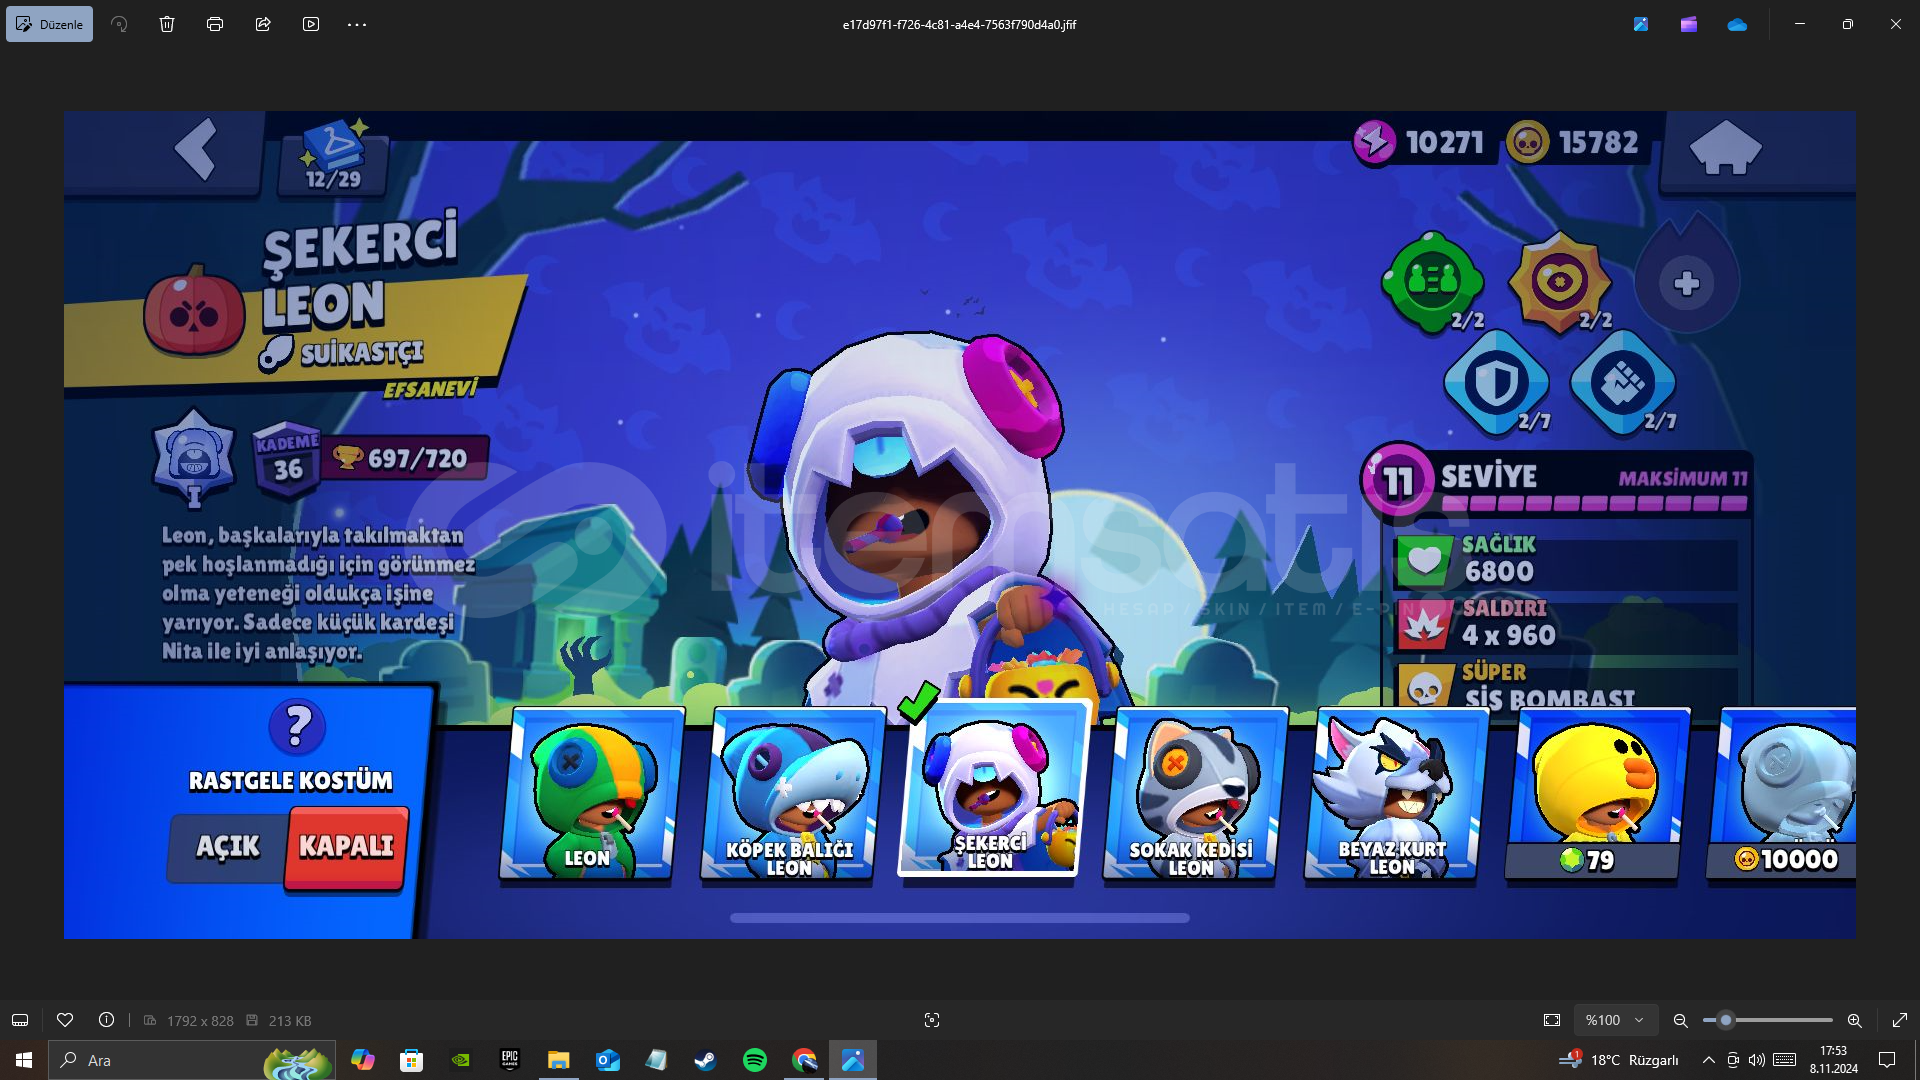Select the duck skin costing 79 gems
Viewport: 1920px width, 1080px height.
(x=1596, y=793)
